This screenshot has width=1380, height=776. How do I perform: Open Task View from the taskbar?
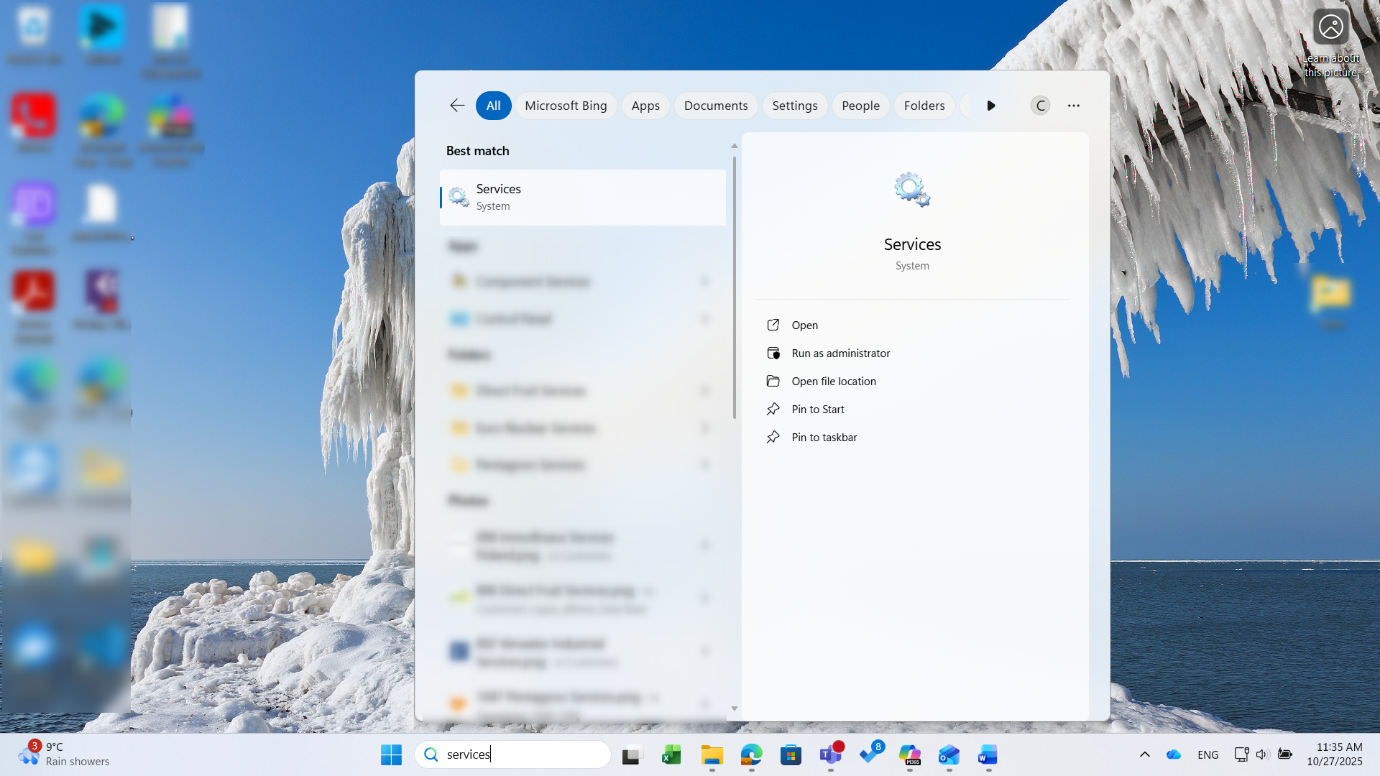click(631, 755)
